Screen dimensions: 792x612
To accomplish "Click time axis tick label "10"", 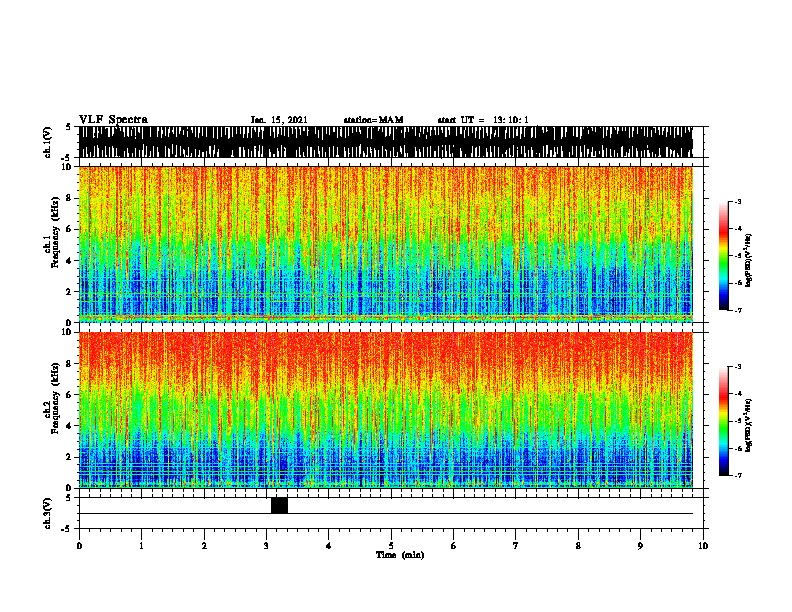I will point(703,546).
